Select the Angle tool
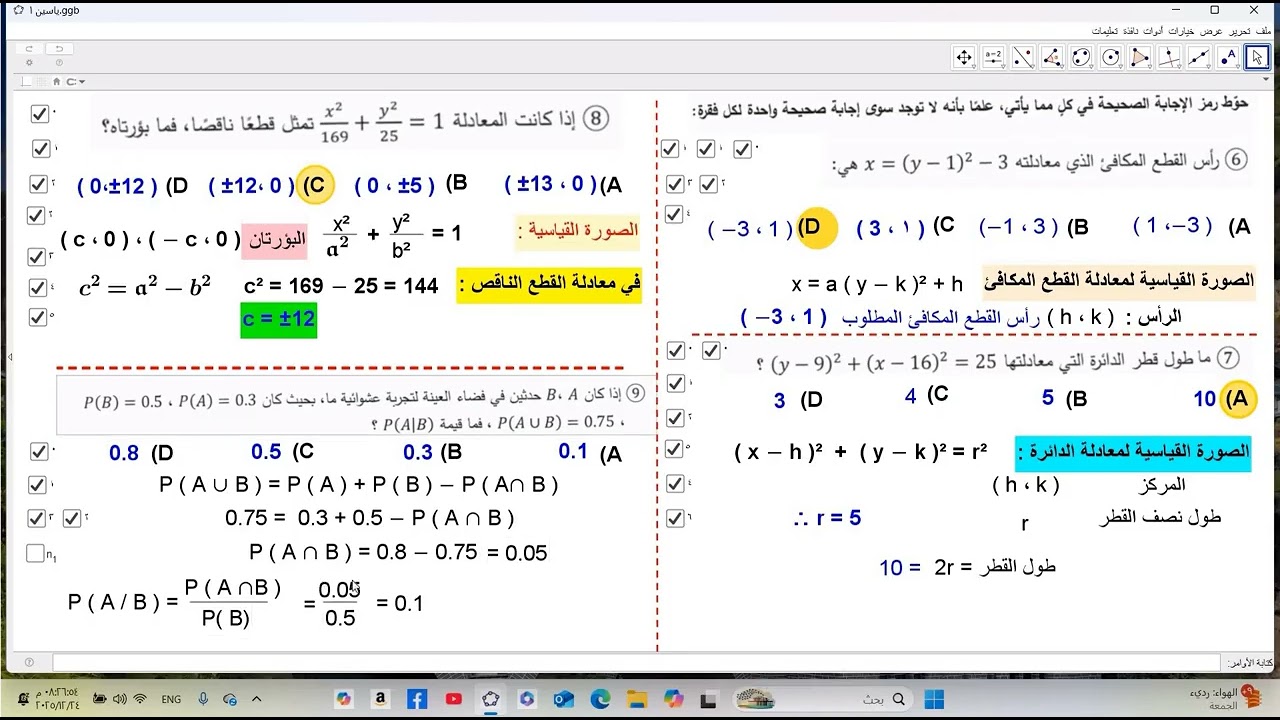The width and height of the screenshot is (1280, 720). (1052, 58)
